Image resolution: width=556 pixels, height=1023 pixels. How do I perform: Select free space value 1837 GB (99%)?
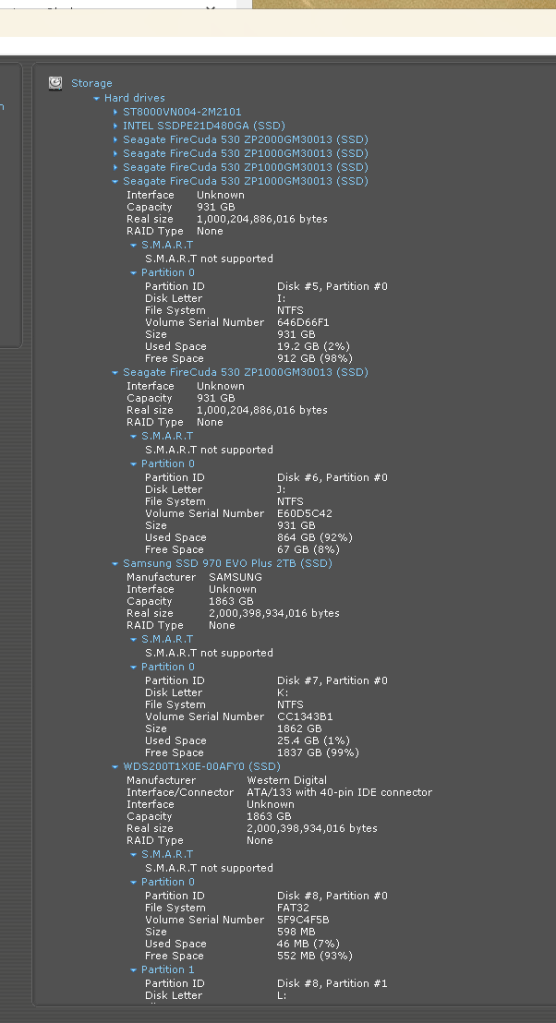point(318,752)
